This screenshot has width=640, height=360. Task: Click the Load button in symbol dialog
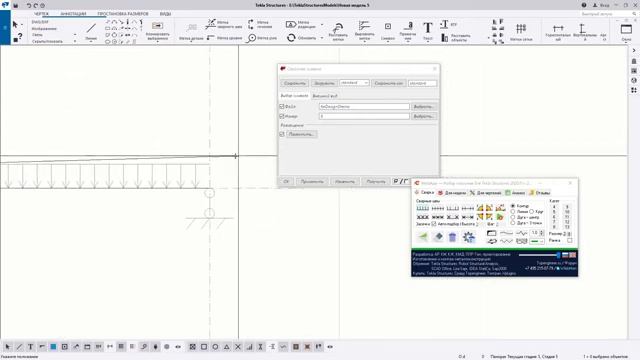pos(324,83)
